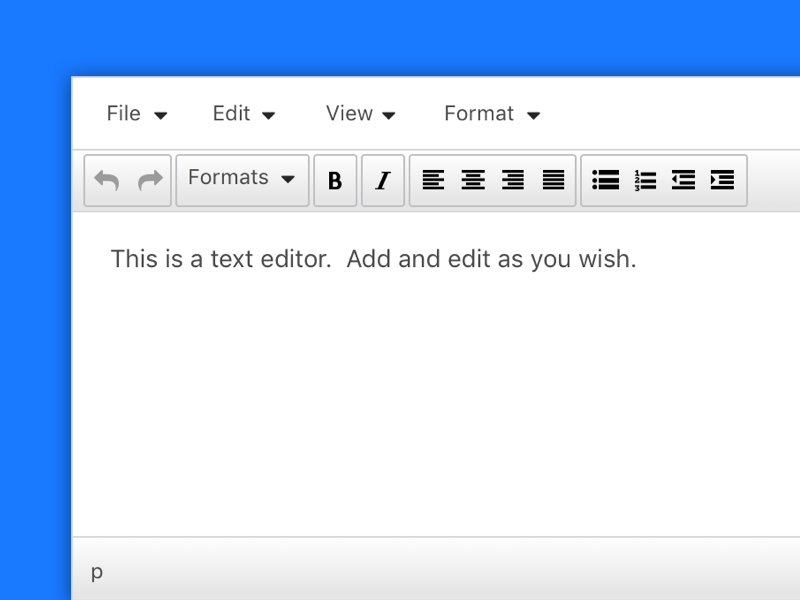Apply left text alignment

433,180
